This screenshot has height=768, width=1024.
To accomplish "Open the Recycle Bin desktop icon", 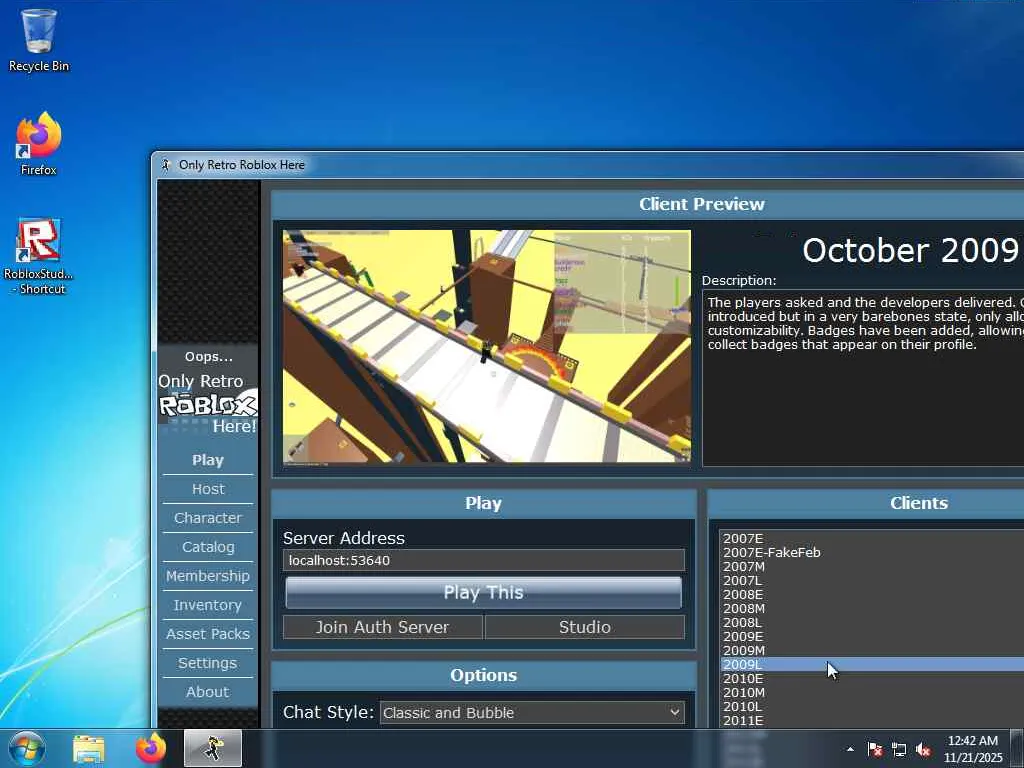I will tap(39, 40).
